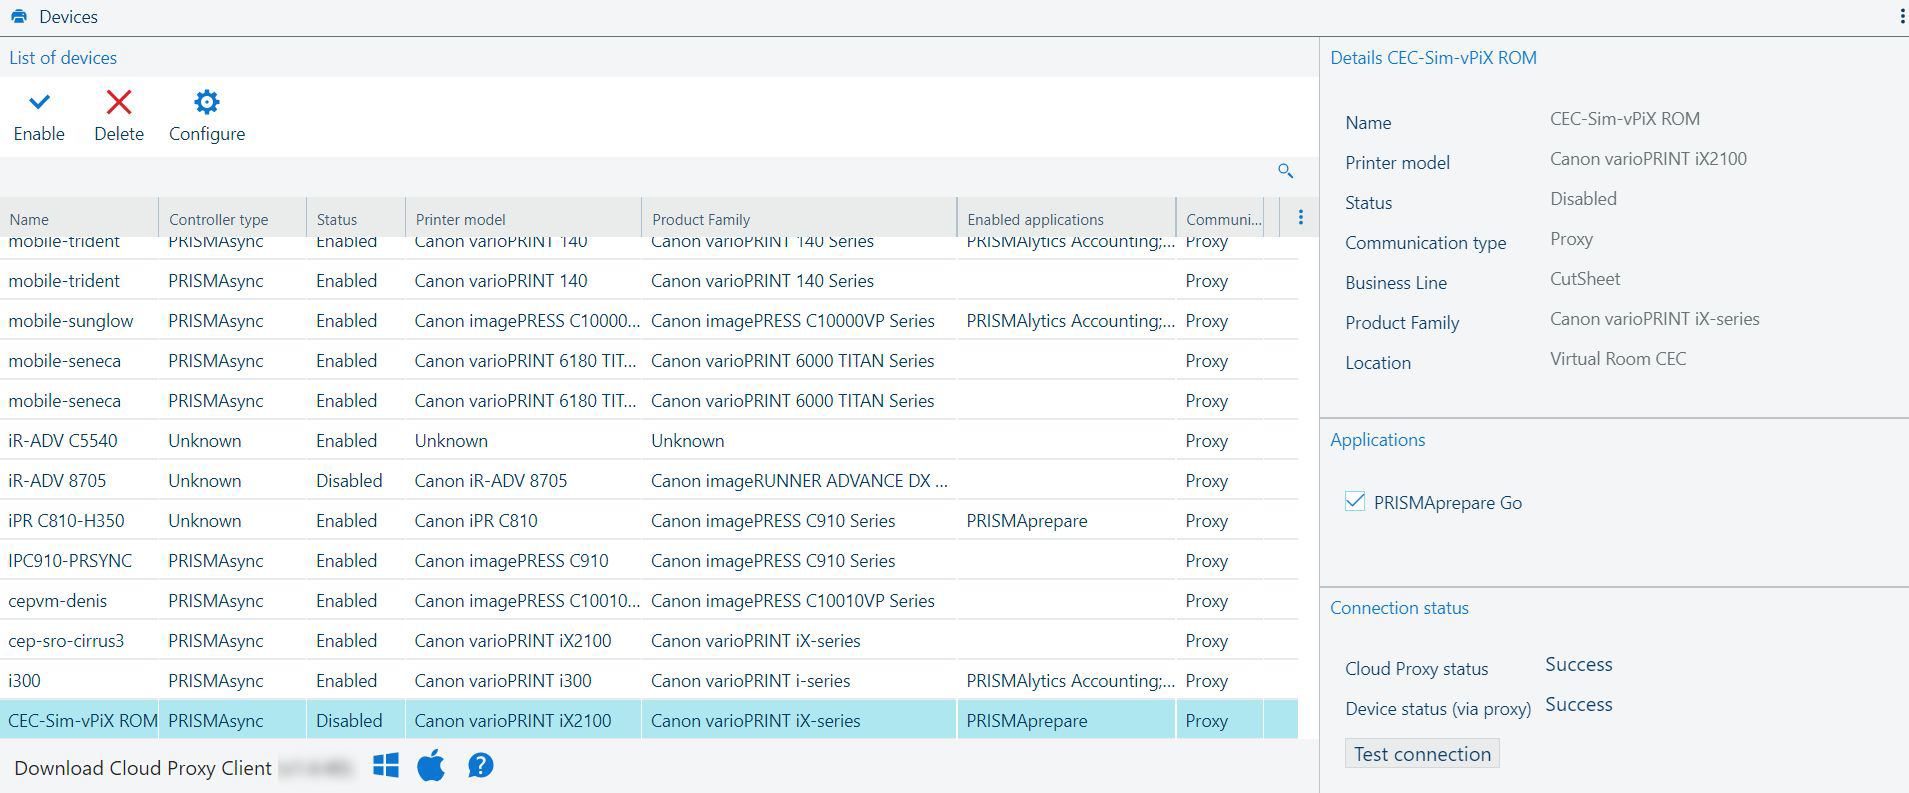1909x793 pixels.
Task: Click the Device status (via proxy) Success value
Action: (x=1579, y=705)
